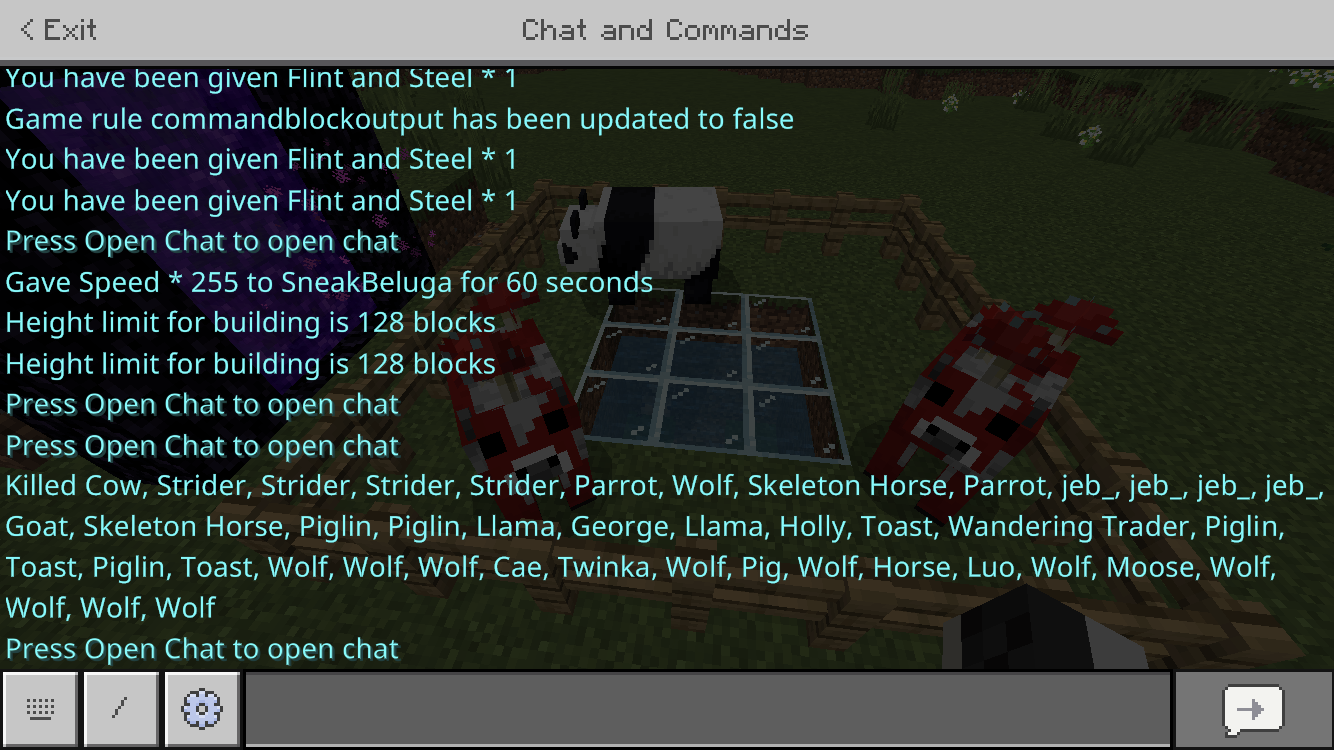This screenshot has width=1334, height=750.
Task: Focus the chat message input field
Action: tap(708, 709)
